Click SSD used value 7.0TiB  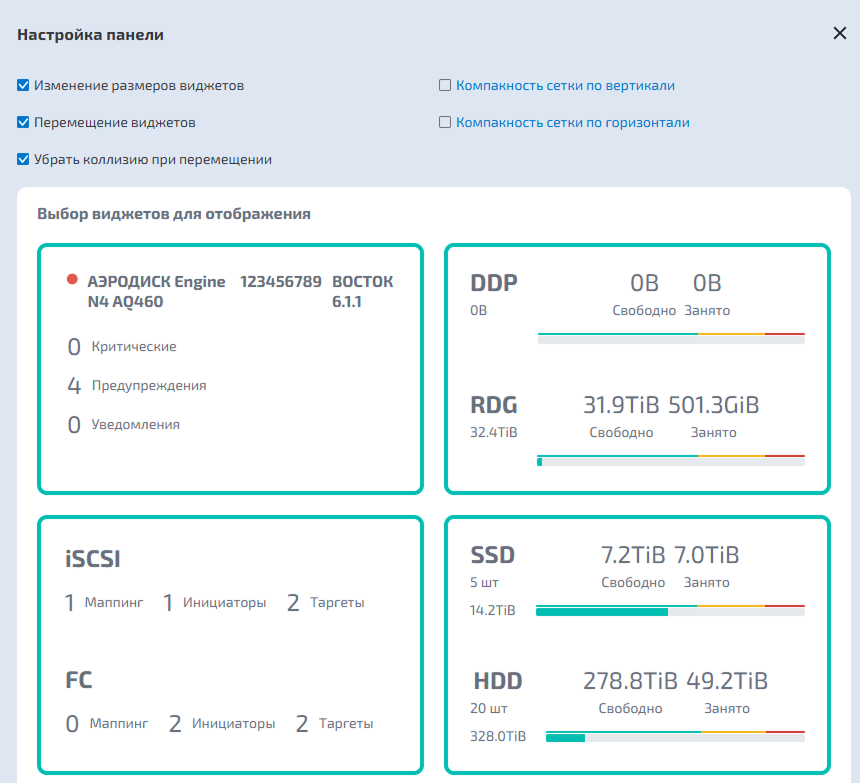706,555
